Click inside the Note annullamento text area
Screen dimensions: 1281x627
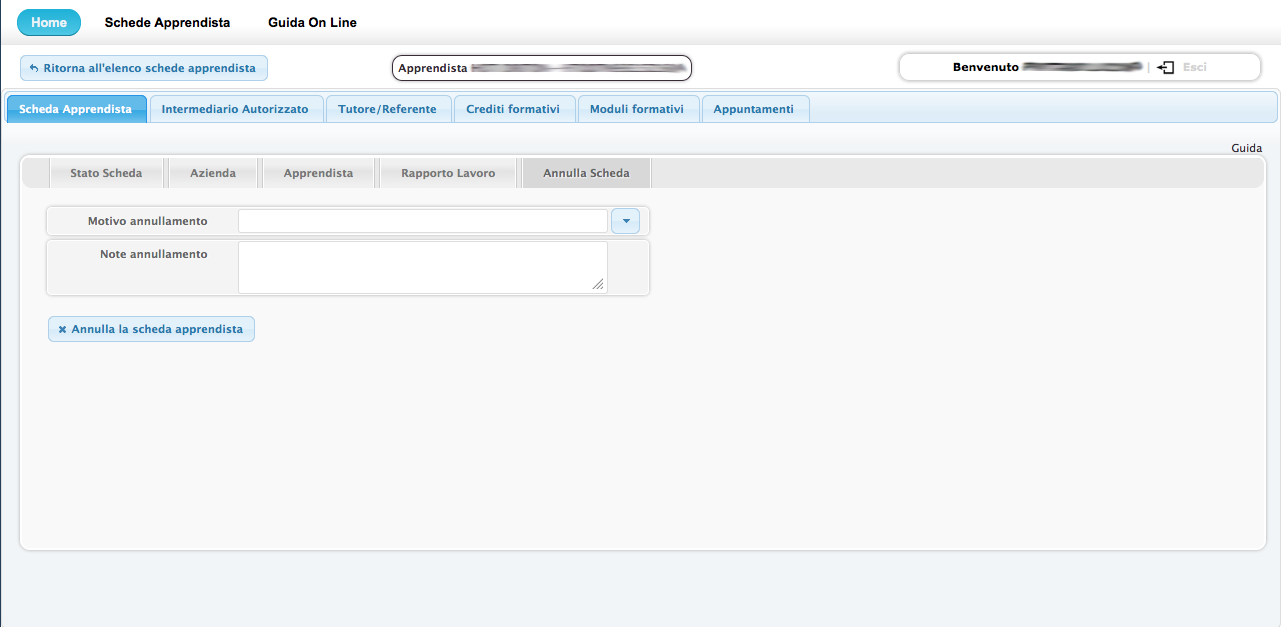point(422,267)
